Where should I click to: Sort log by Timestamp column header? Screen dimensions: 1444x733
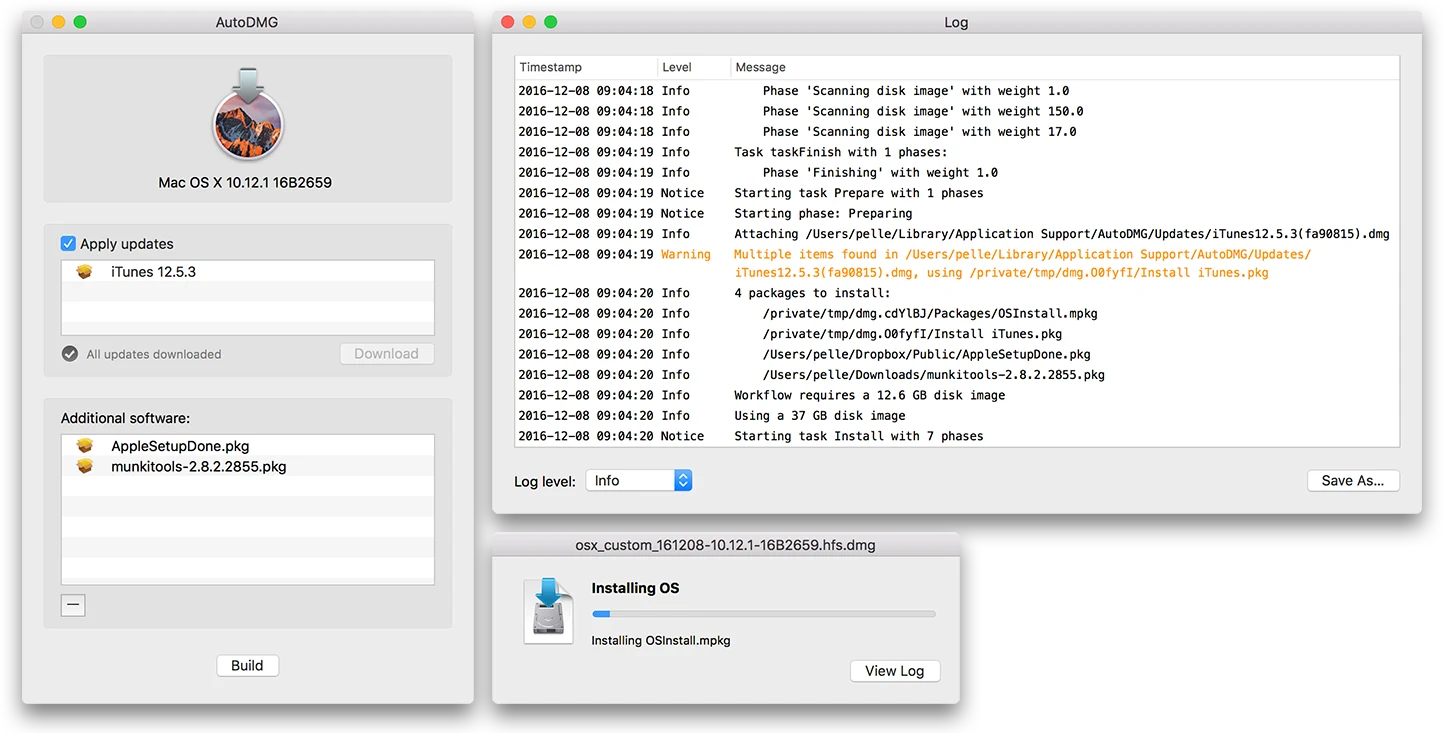click(586, 67)
